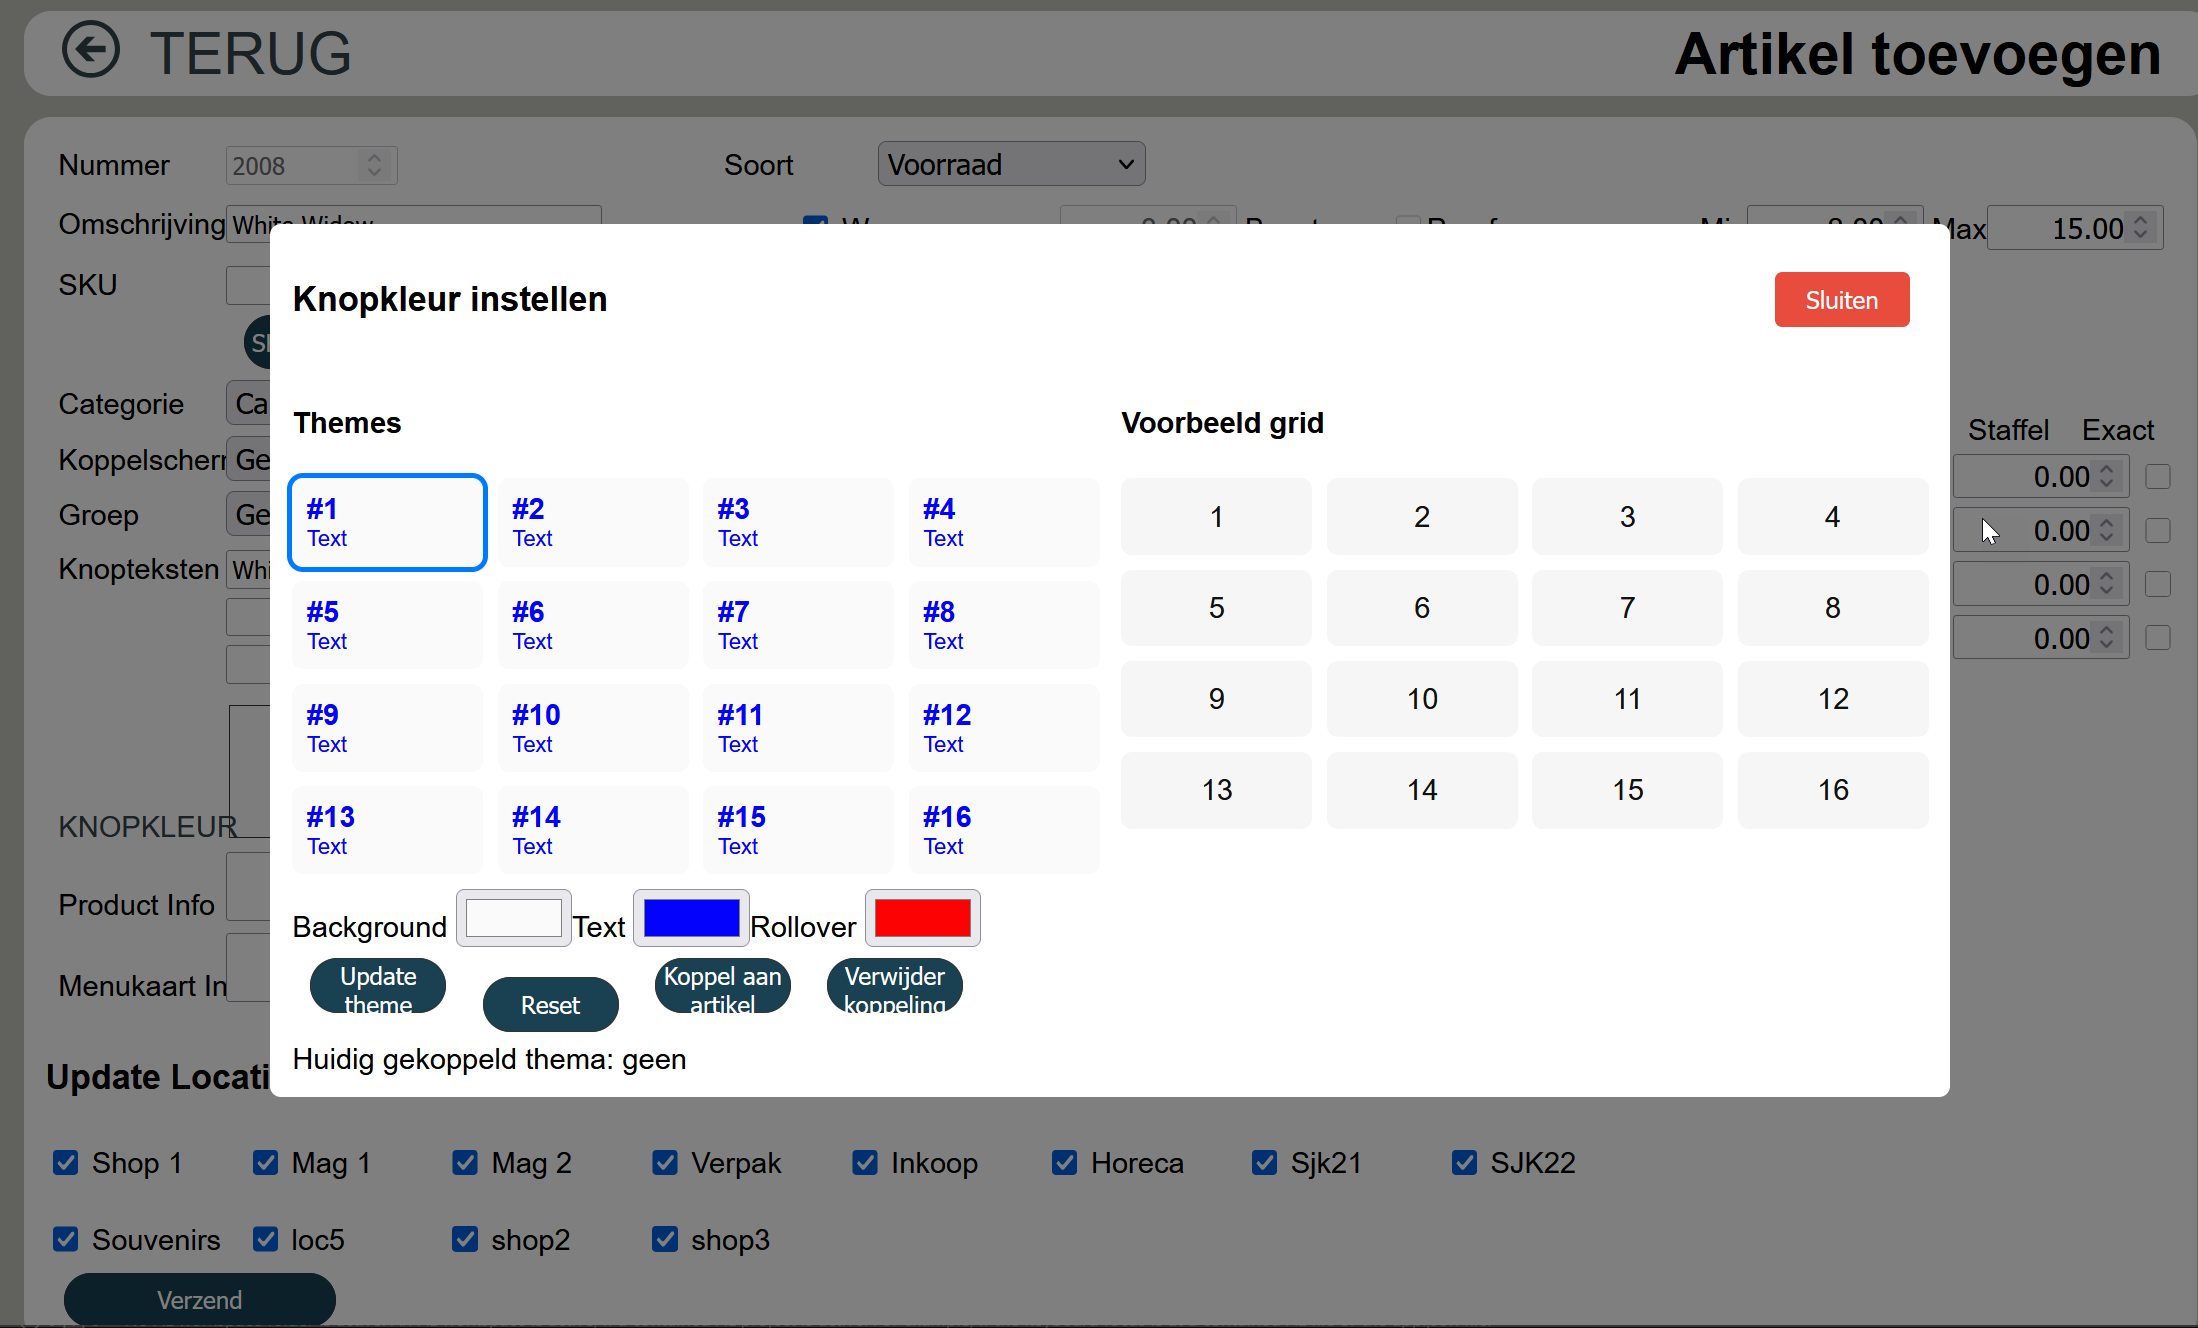Toggle the Horeca checkbox
2198x1328 pixels.
[1065, 1162]
